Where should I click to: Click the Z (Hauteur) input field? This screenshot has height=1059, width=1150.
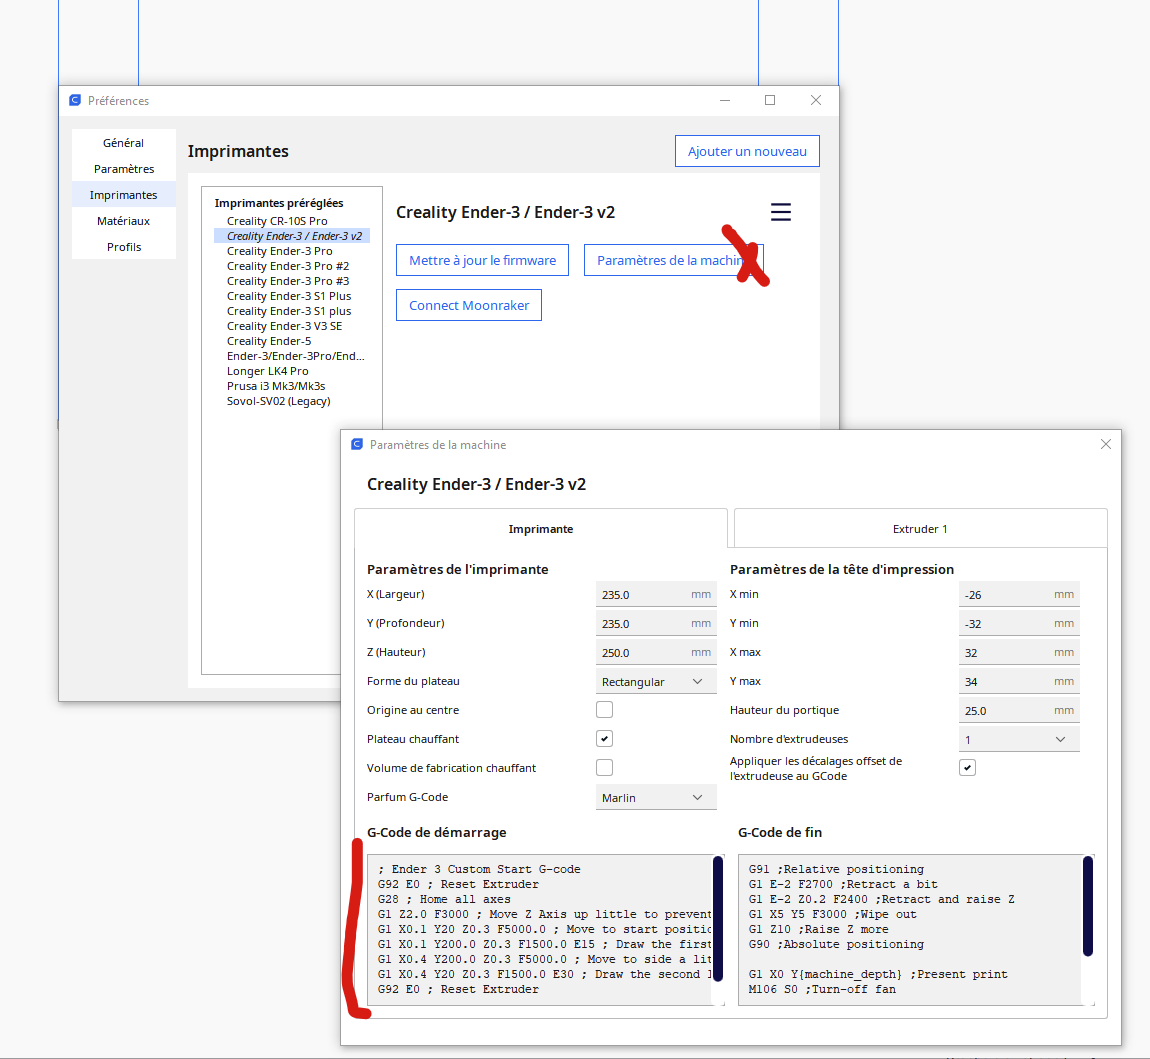tap(656, 653)
